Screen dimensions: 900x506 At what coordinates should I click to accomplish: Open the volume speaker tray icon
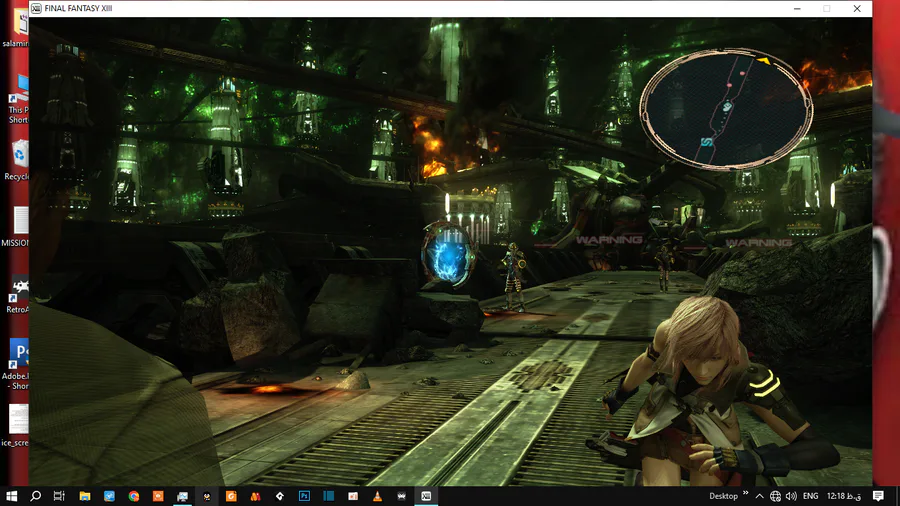click(x=792, y=496)
